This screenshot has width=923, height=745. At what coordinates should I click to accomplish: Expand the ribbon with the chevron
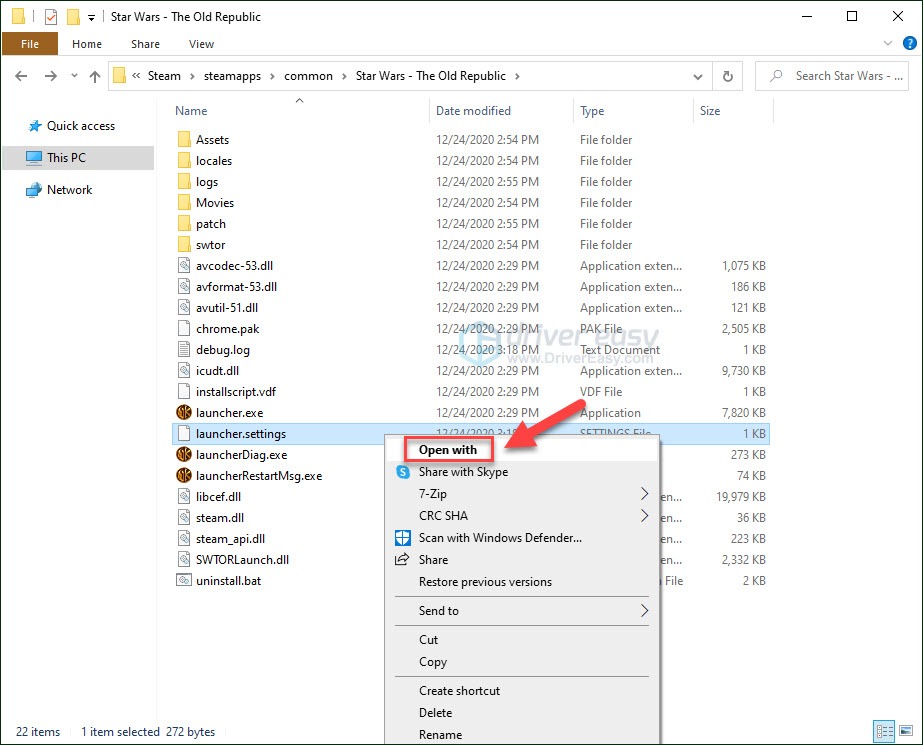pos(888,43)
